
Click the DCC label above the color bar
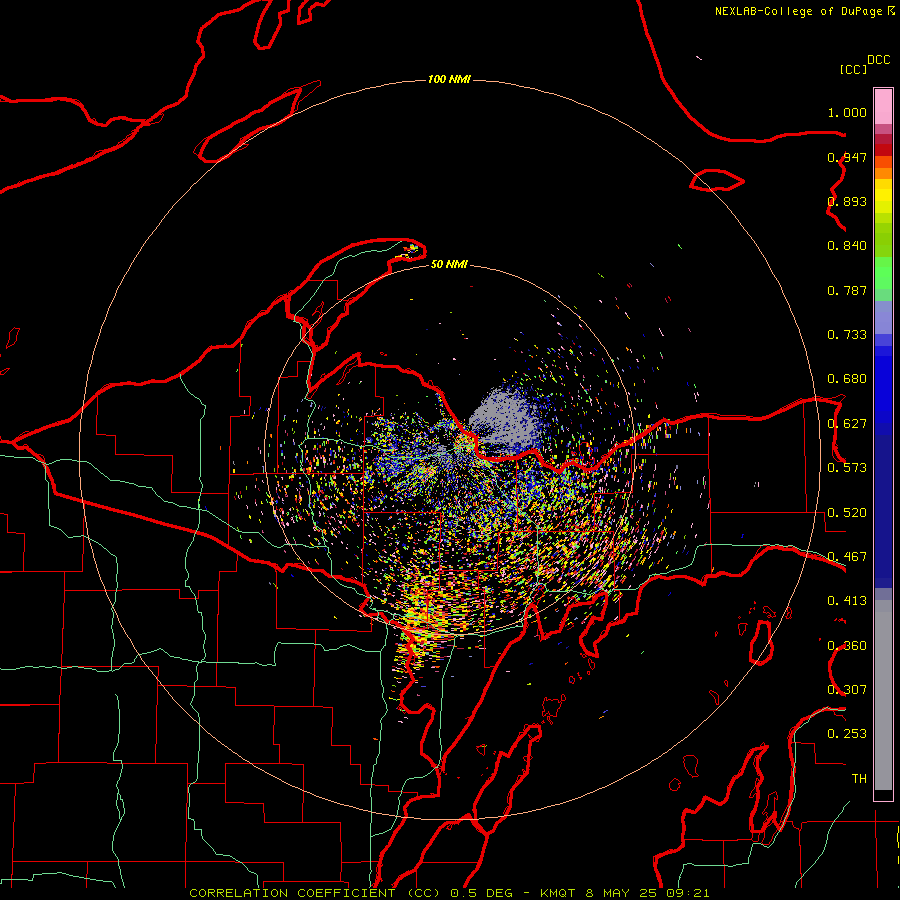(x=879, y=60)
